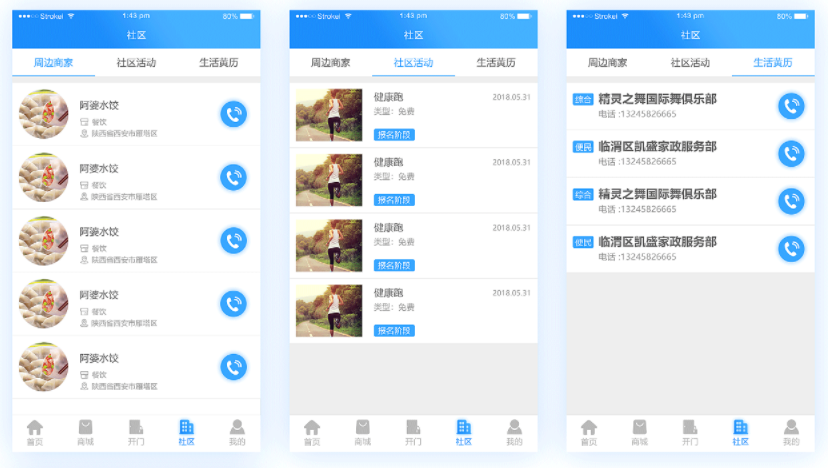This screenshot has width=828, height=468.
Task: Click the first 综合 tag label
Action: tap(583, 99)
